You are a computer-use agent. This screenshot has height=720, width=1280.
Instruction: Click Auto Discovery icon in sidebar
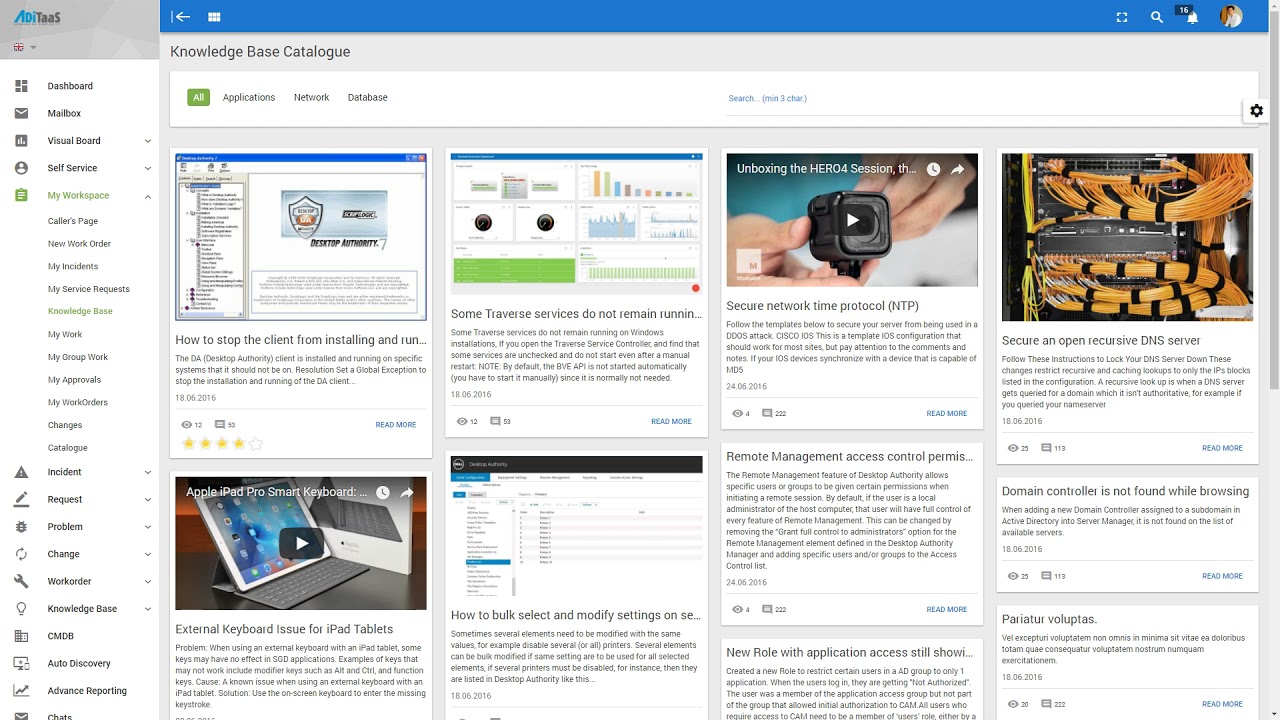[21, 663]
